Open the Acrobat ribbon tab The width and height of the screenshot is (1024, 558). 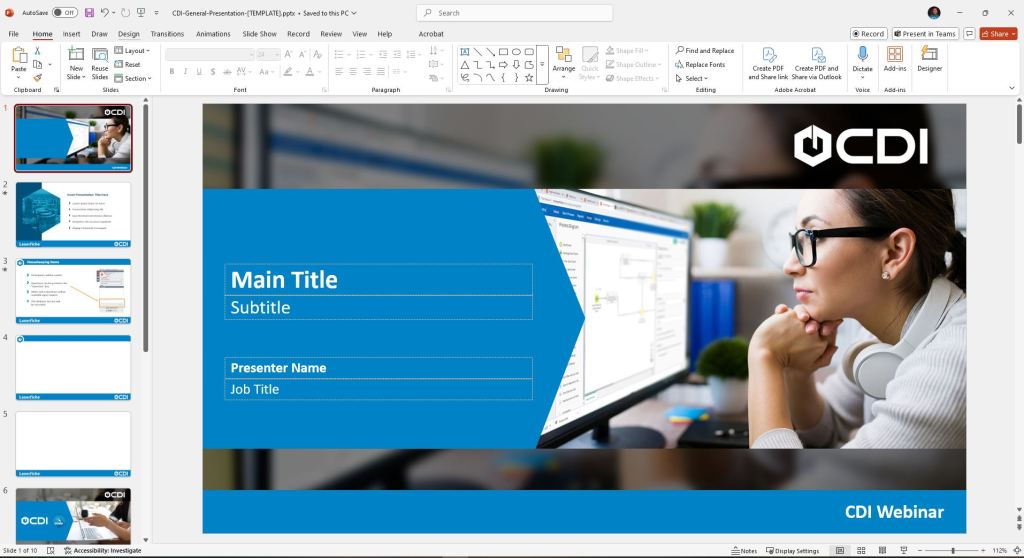click(x=430, y=33)
